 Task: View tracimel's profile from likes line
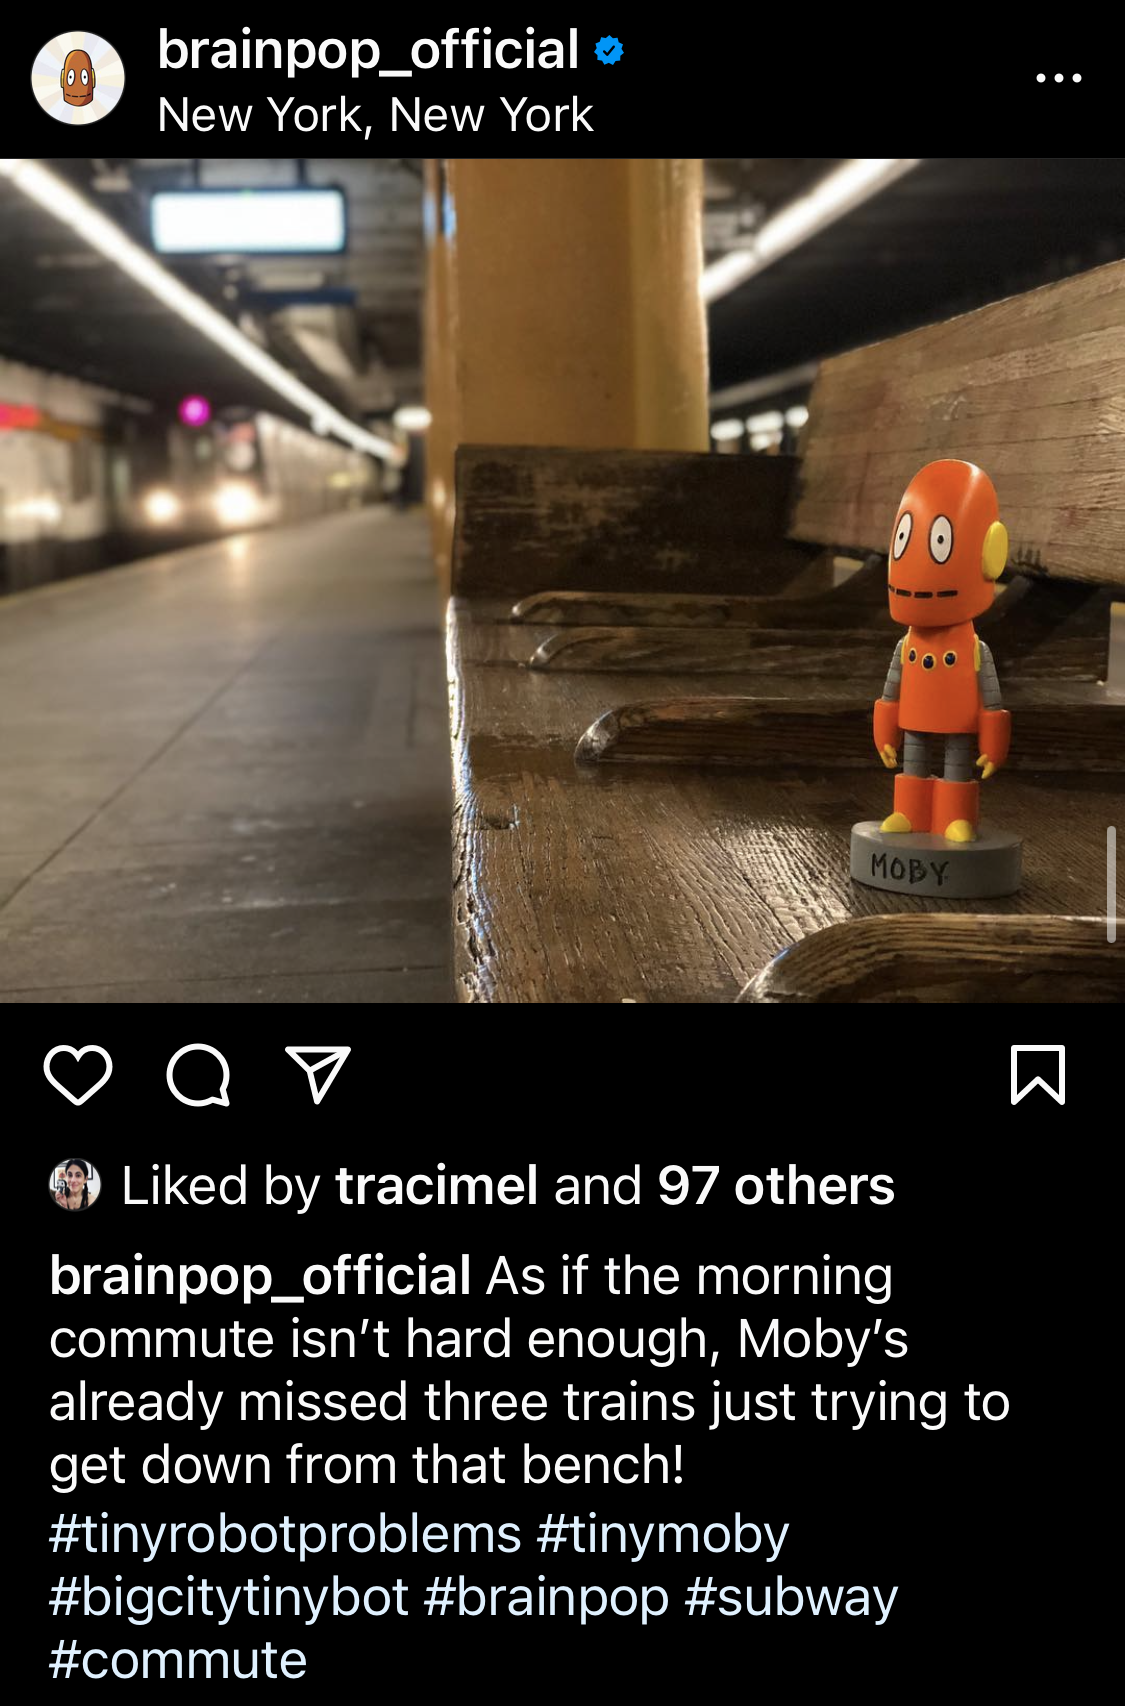click(437, 1186)
